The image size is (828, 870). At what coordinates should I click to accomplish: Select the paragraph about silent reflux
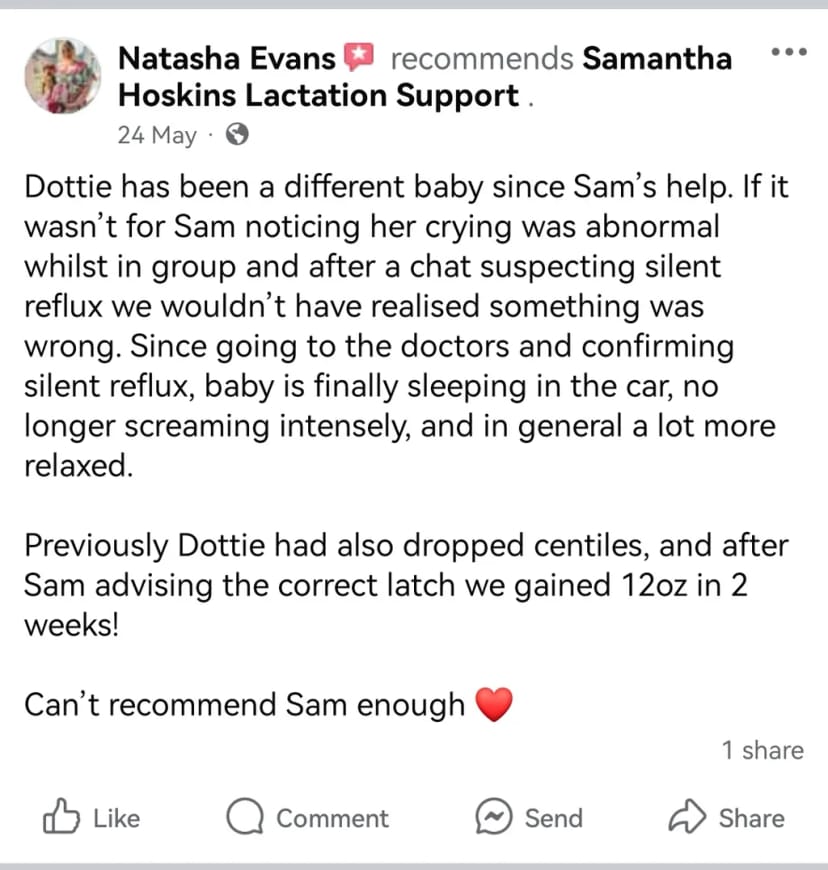point(406,326)
